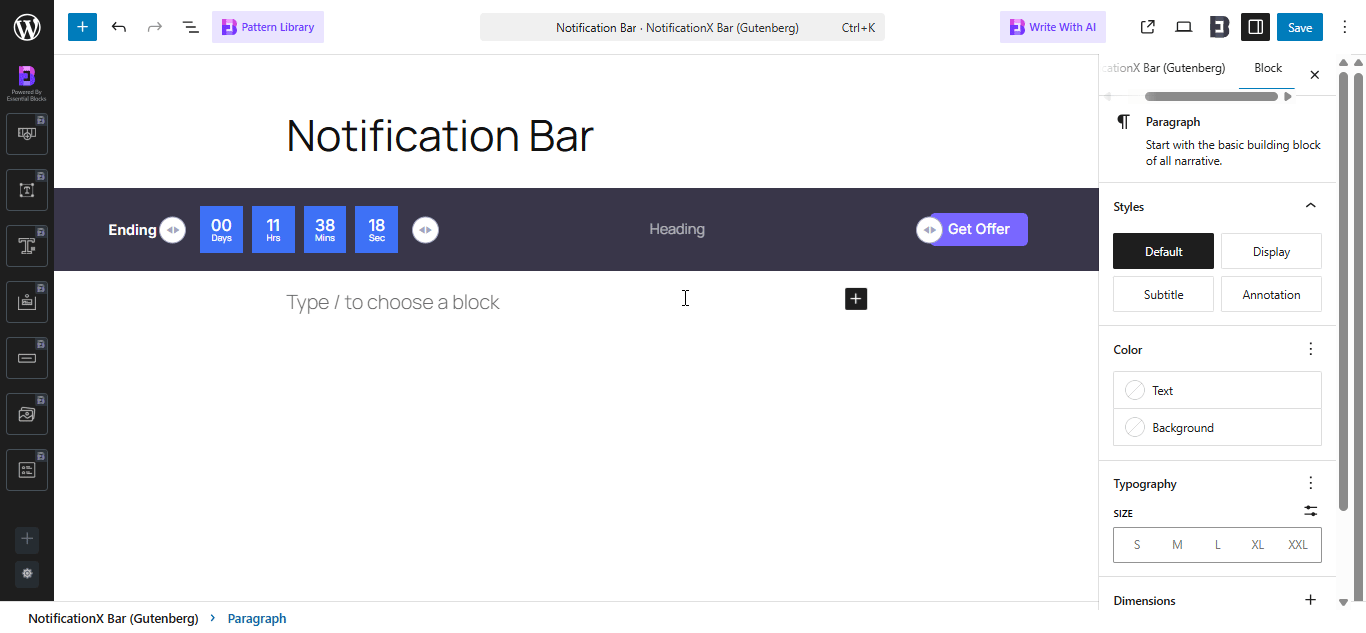Choose font size S
Viewport: 1366px width, 633px height.
[1137, 545]
